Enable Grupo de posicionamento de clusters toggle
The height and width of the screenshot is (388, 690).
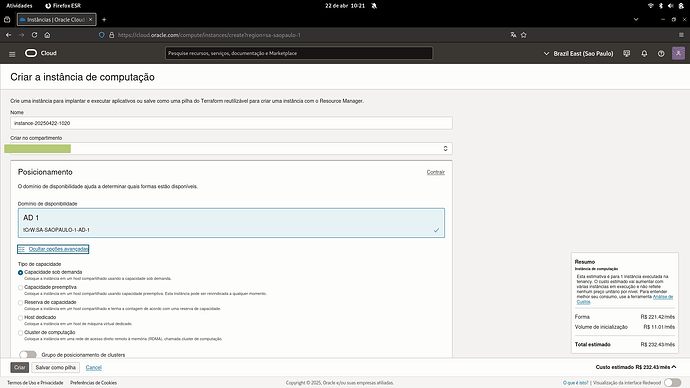click(28, 355)
